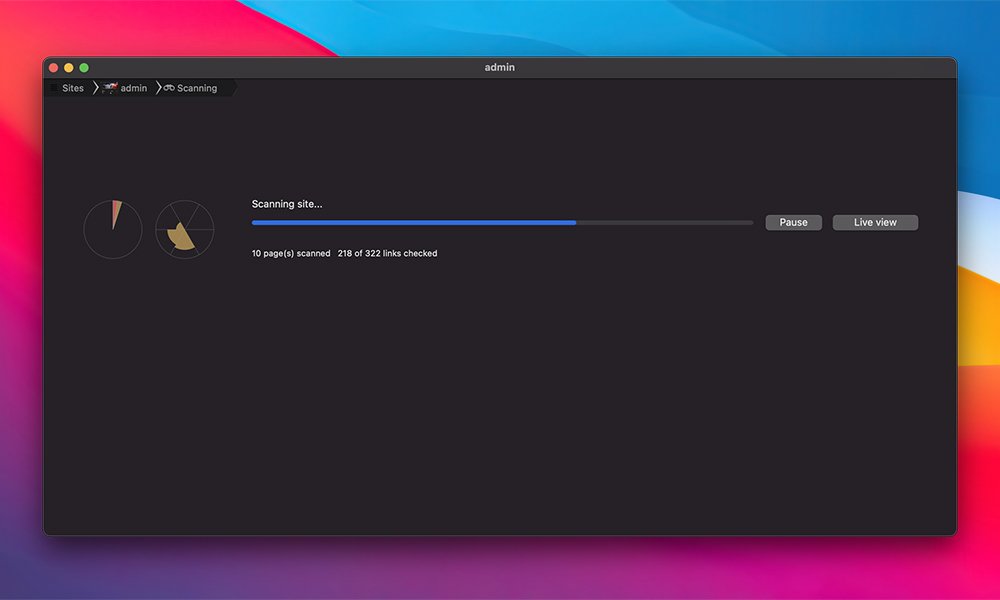The image size is (1000, 600).
Task: Open the admin breadcrumb label
Action: [x=134, y=88]
